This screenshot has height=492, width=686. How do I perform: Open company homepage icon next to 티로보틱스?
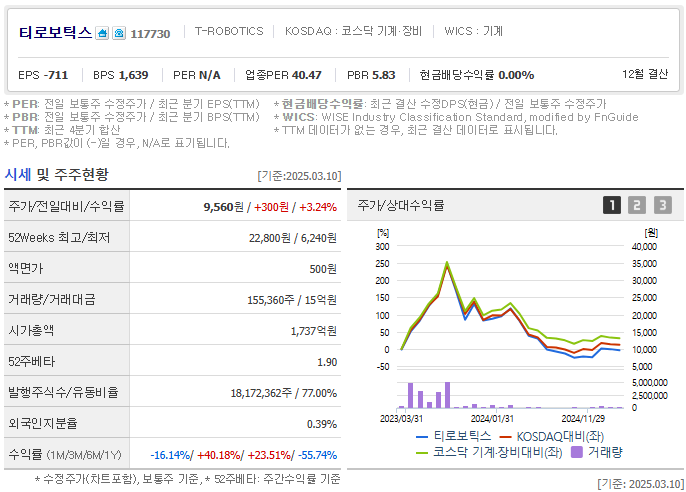tap(102, 33)
